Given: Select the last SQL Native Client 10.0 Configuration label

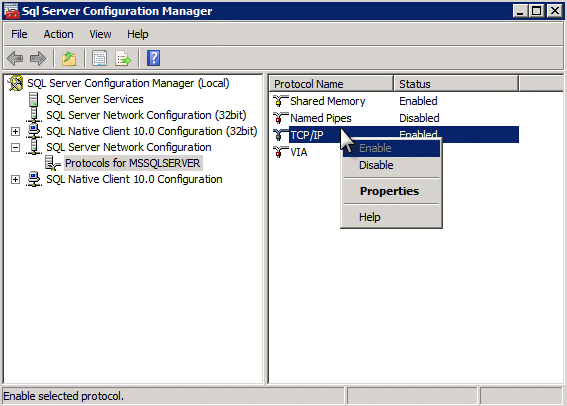Looking at the screenshot, I should 134,179.
